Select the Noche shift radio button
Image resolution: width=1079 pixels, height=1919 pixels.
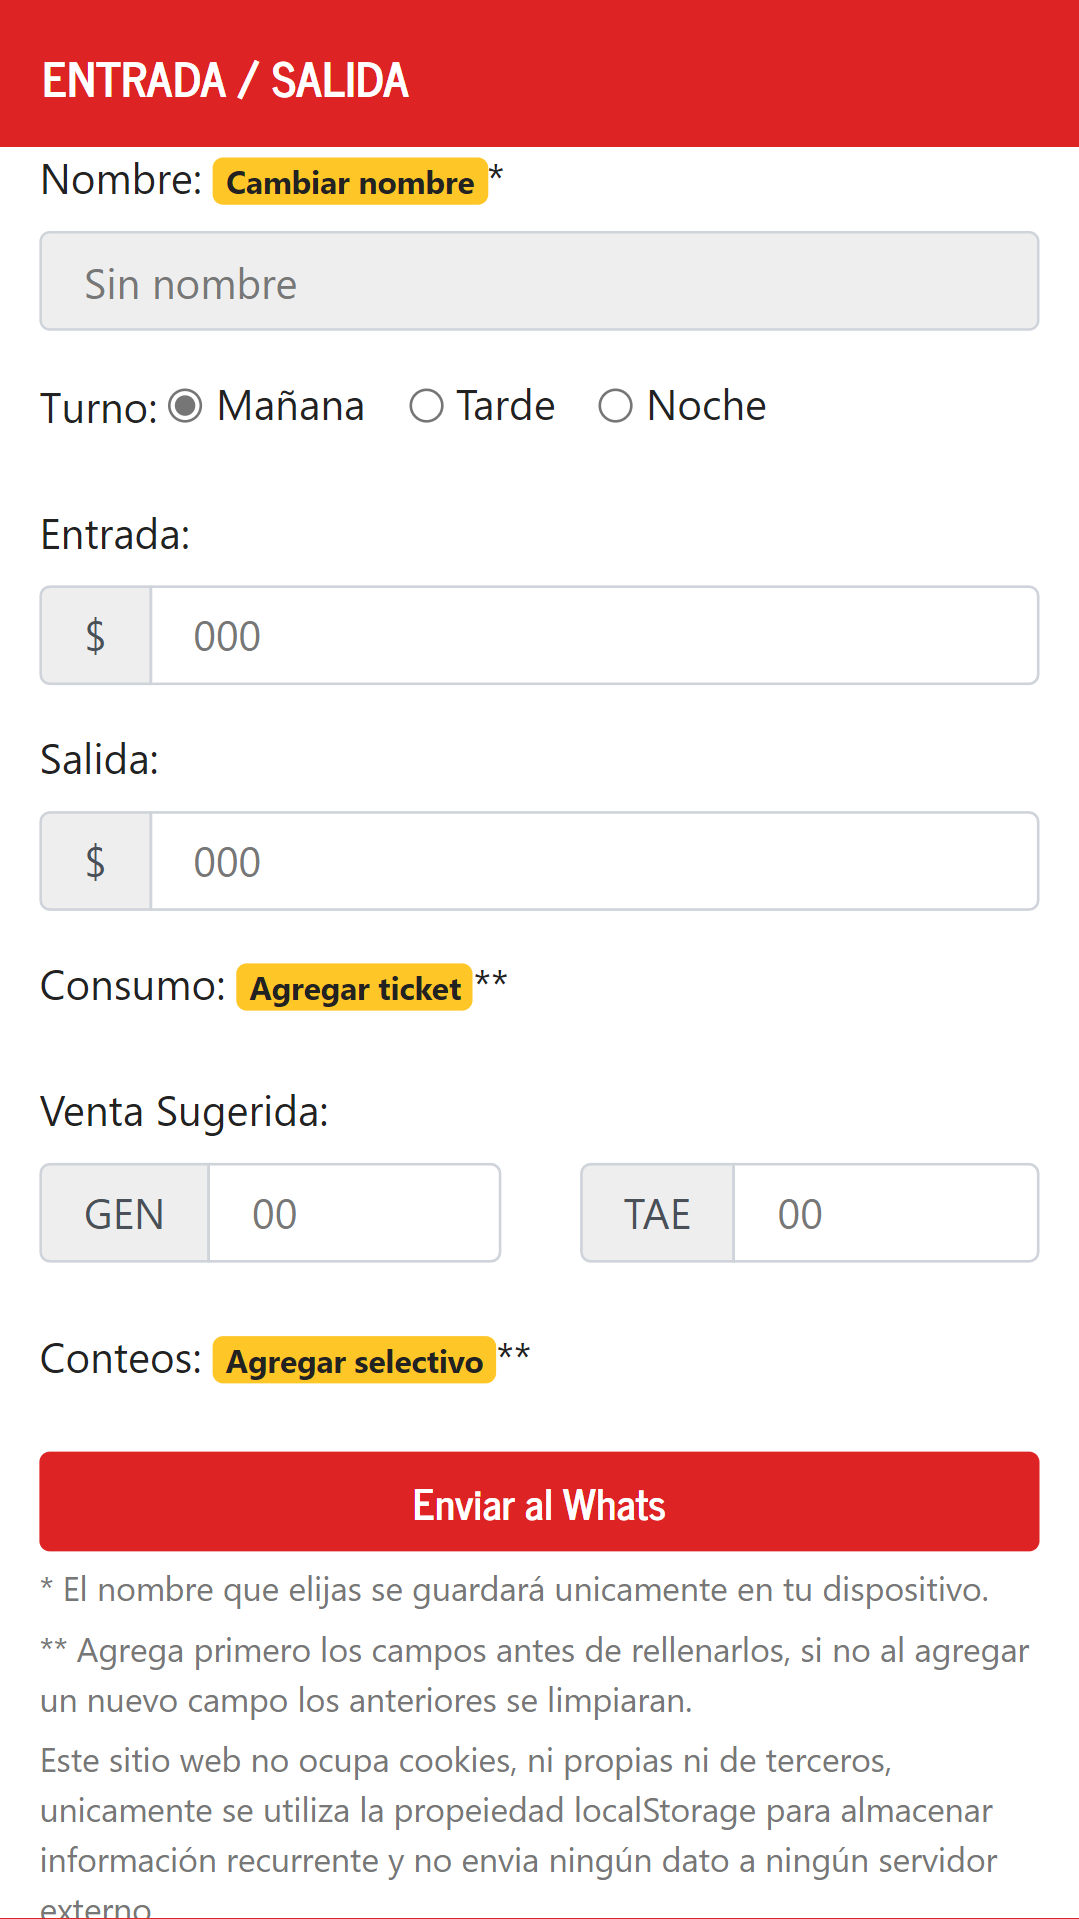click(x=615, y=406)
